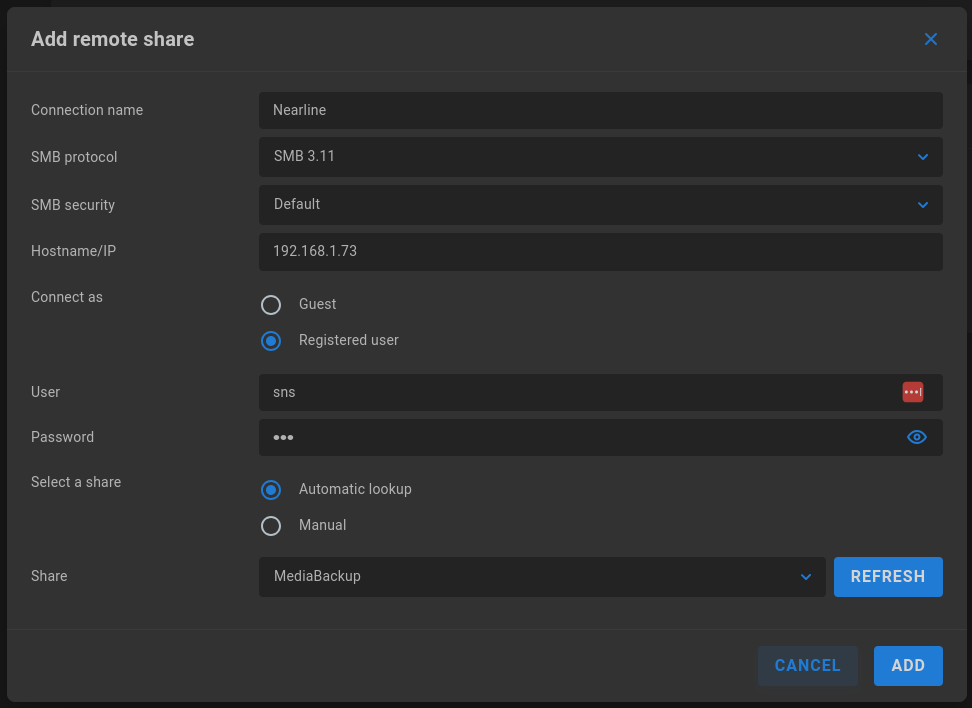
Task: Select the Guest radio button
Action: tap(271, 304)
